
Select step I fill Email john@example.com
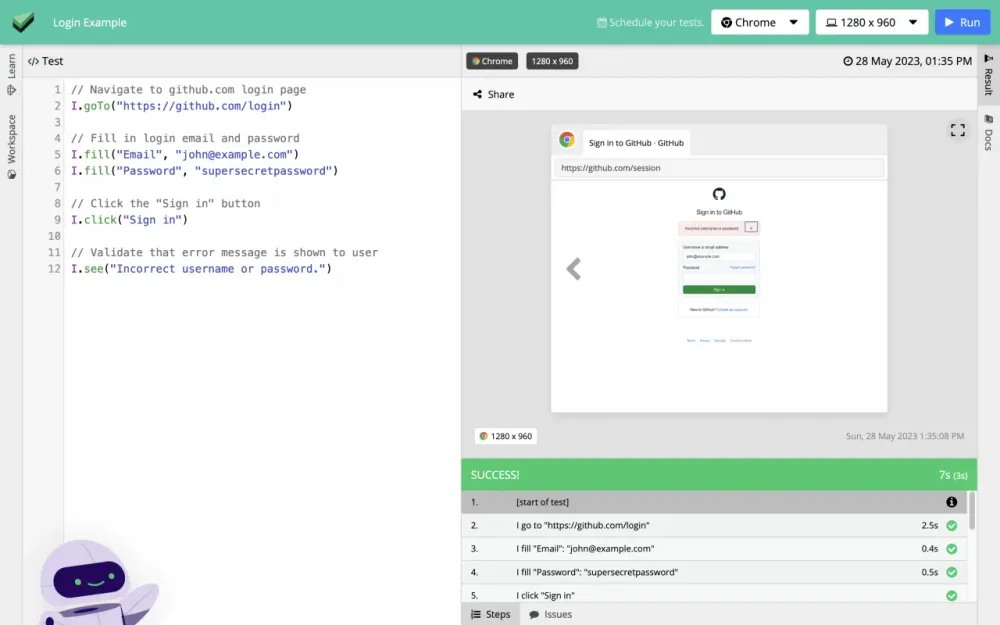714,548
